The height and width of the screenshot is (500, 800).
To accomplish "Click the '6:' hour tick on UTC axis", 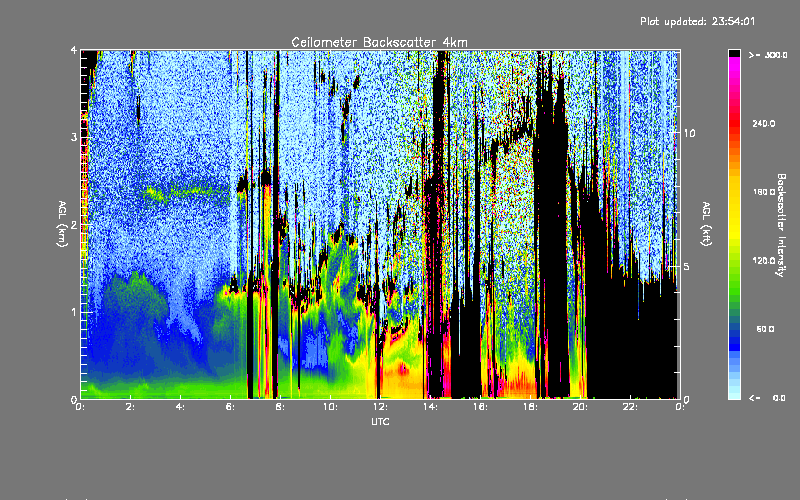I will click(x=231, y=407).
